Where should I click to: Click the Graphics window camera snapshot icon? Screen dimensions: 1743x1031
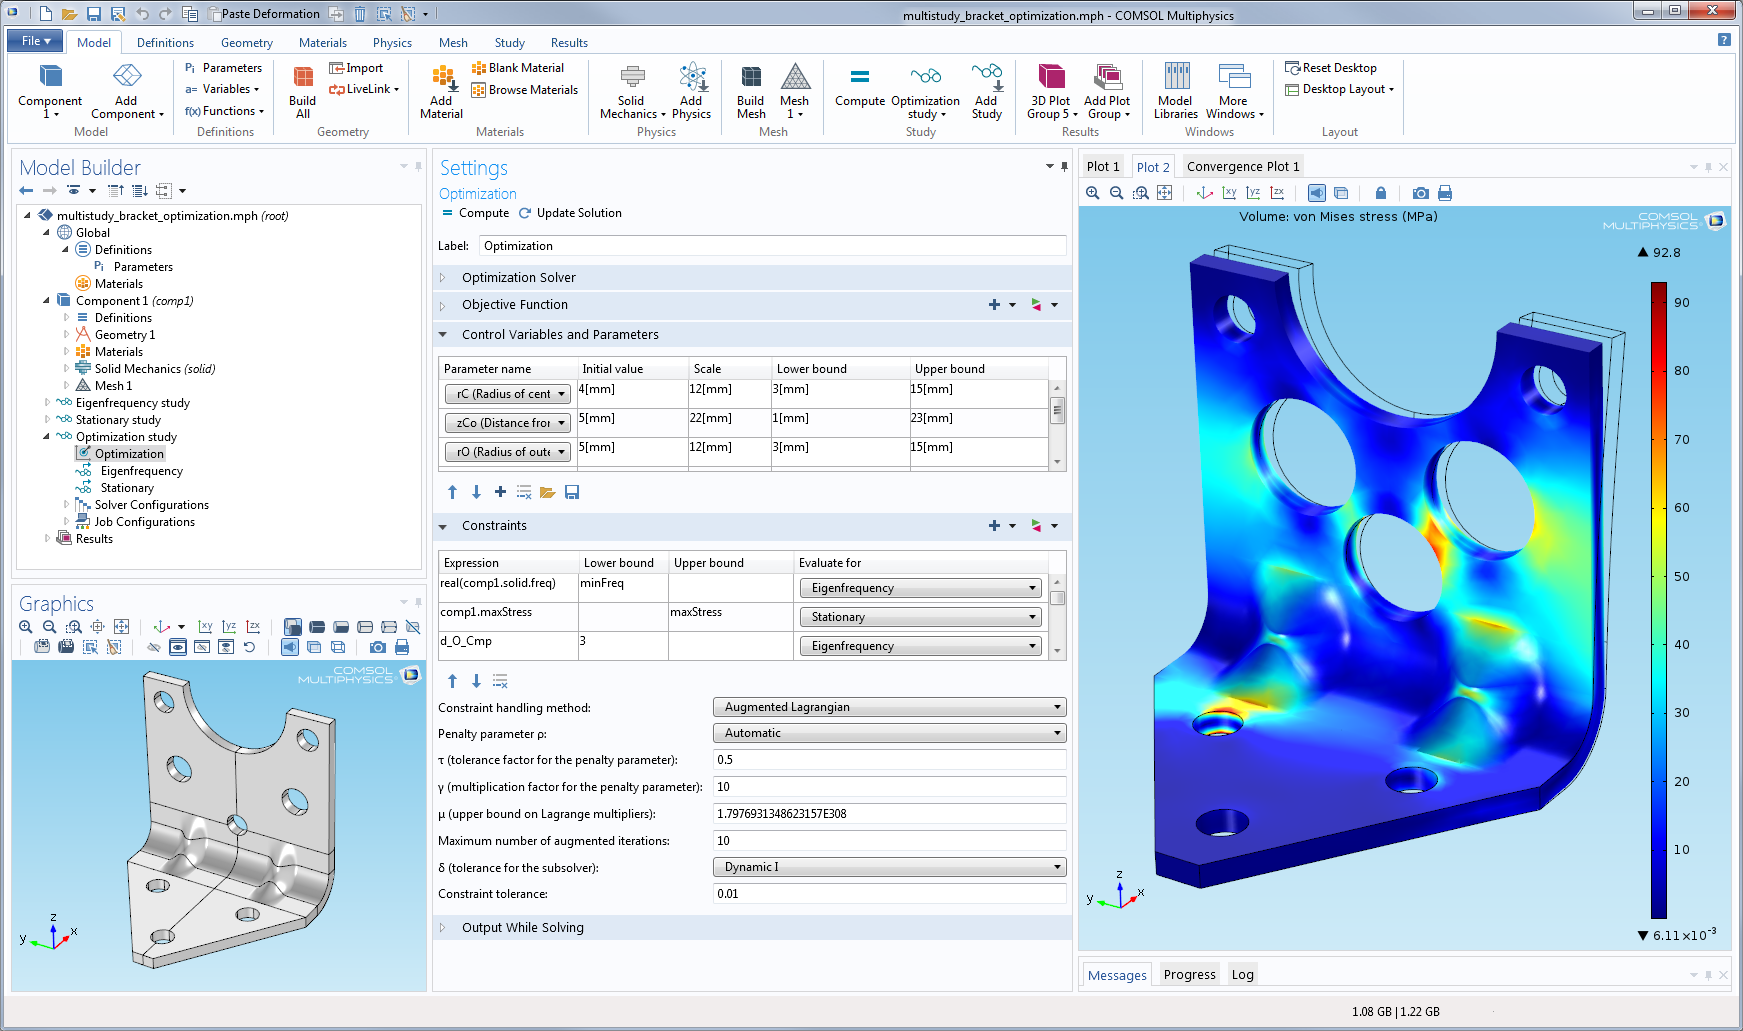377,647
